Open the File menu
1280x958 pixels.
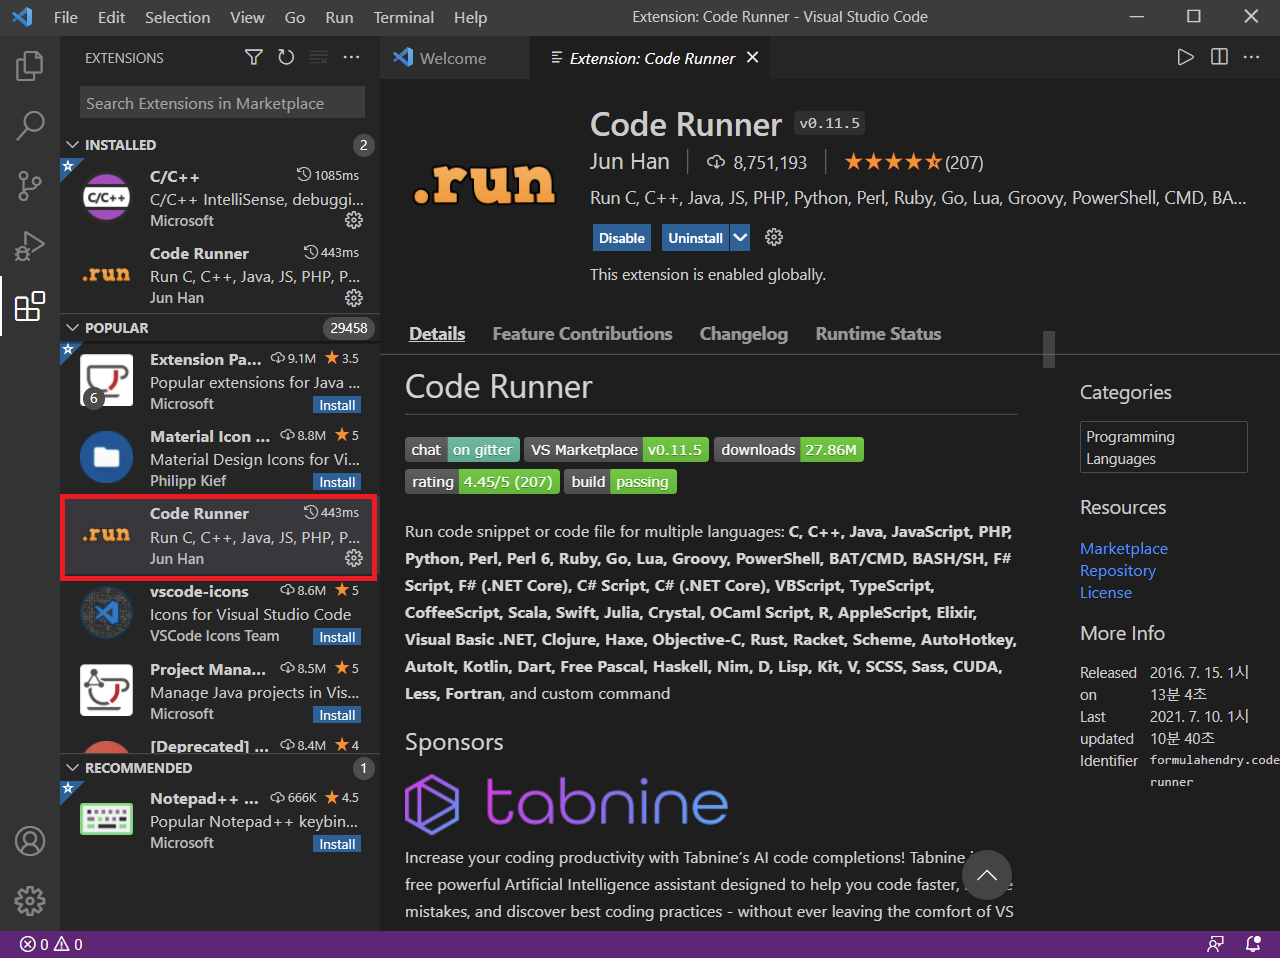[x=66, y=17]
